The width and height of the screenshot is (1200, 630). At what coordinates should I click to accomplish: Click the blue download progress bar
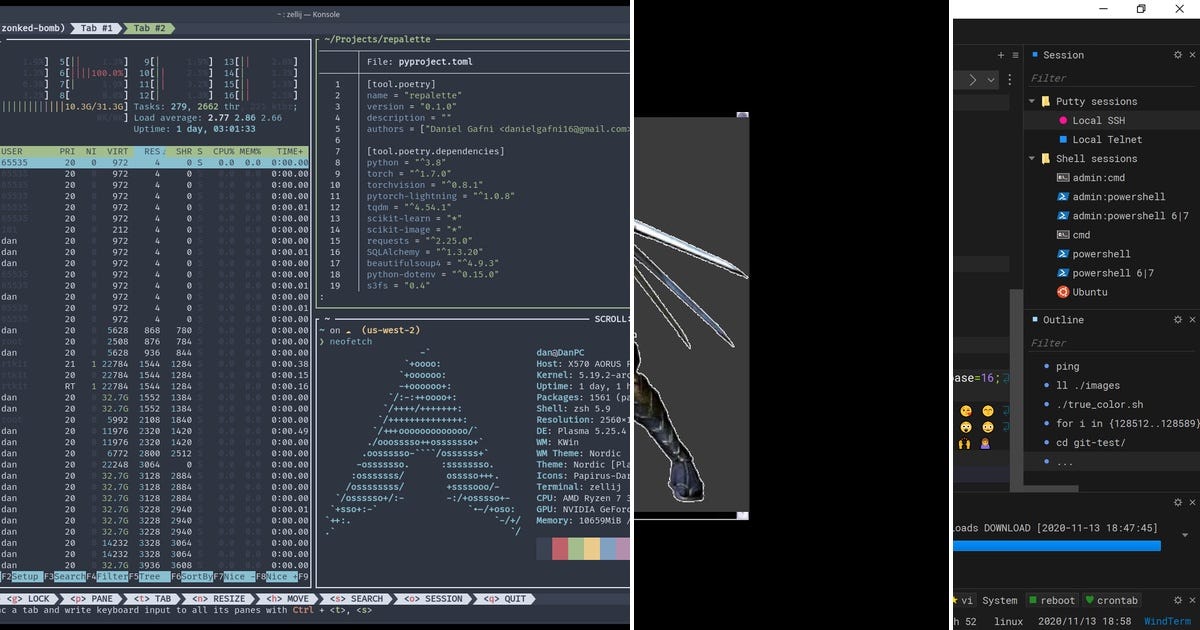1058,546
